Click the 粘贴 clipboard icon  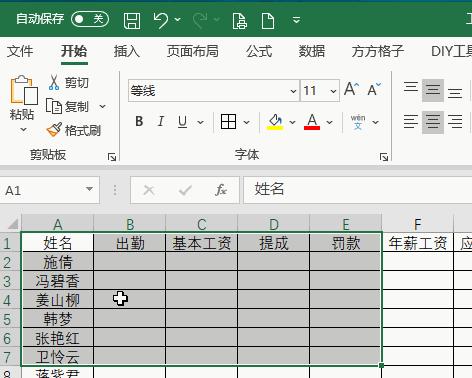pyautogui.click(x=23, y=90)
